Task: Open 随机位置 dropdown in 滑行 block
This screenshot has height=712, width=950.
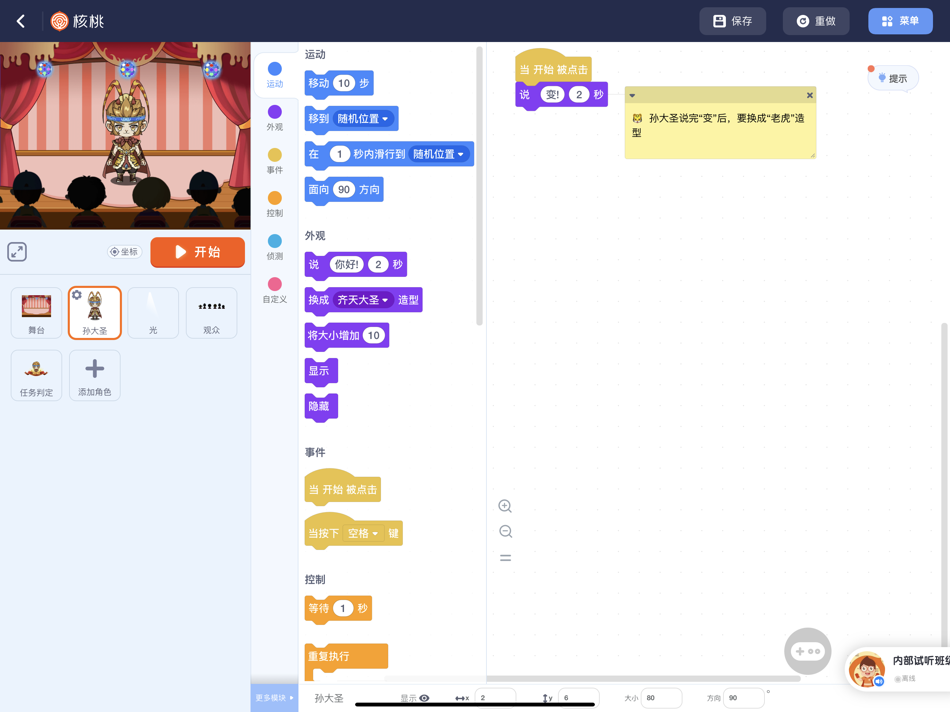Action: pyautogui.click(x=439, y=155)
